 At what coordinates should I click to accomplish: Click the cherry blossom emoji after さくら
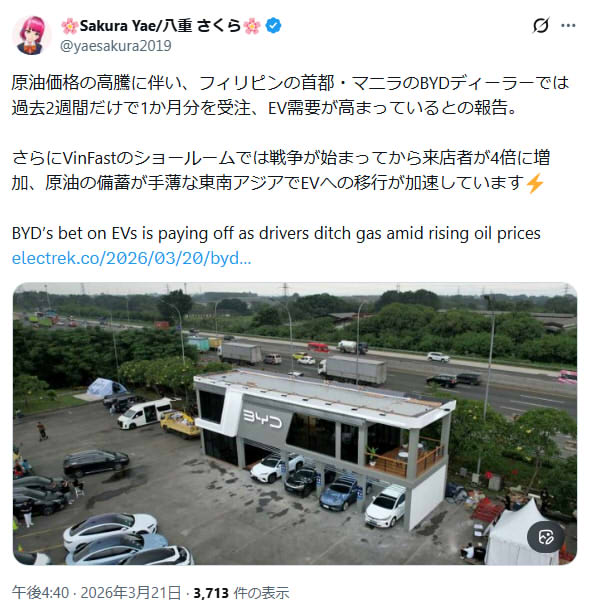[x=252, y=26]
